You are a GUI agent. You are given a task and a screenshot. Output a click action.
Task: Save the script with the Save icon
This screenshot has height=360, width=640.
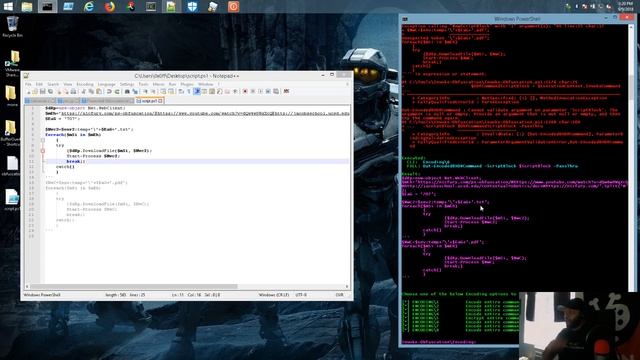point(42,91)
